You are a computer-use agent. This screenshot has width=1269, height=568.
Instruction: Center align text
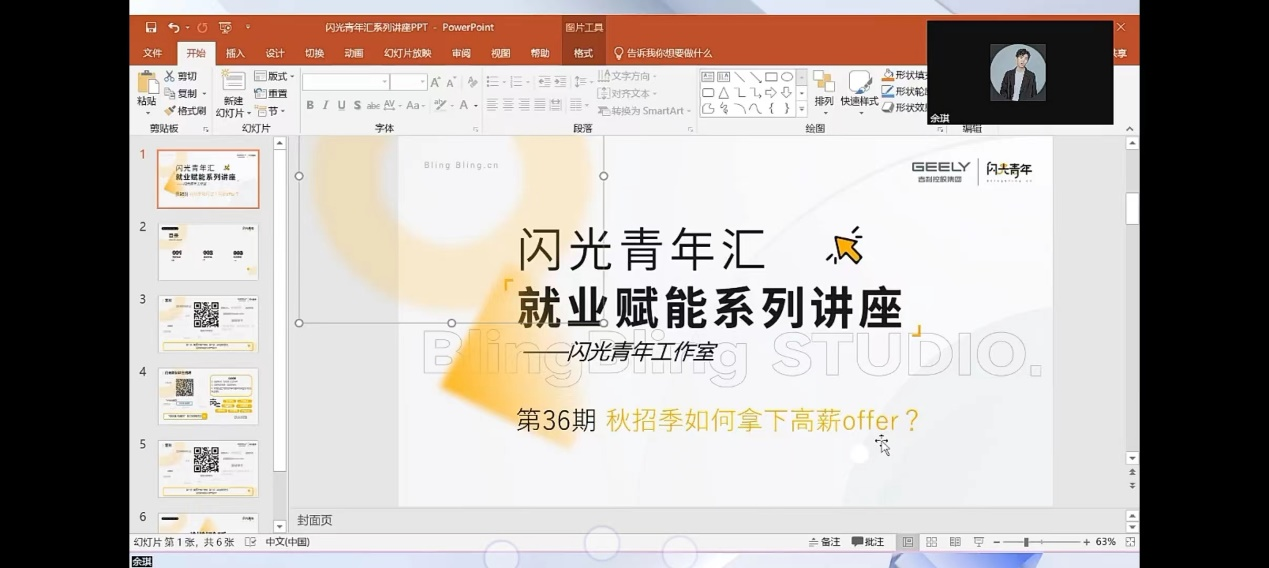pos(508,105)
